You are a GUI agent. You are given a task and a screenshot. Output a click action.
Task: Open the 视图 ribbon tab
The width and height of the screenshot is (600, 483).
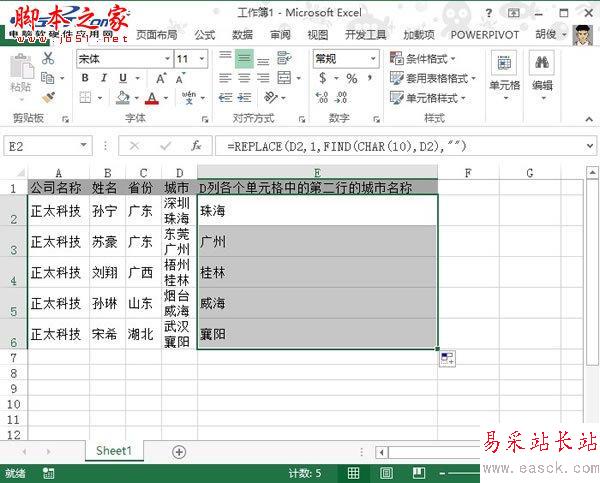click(x=318, y=34)
